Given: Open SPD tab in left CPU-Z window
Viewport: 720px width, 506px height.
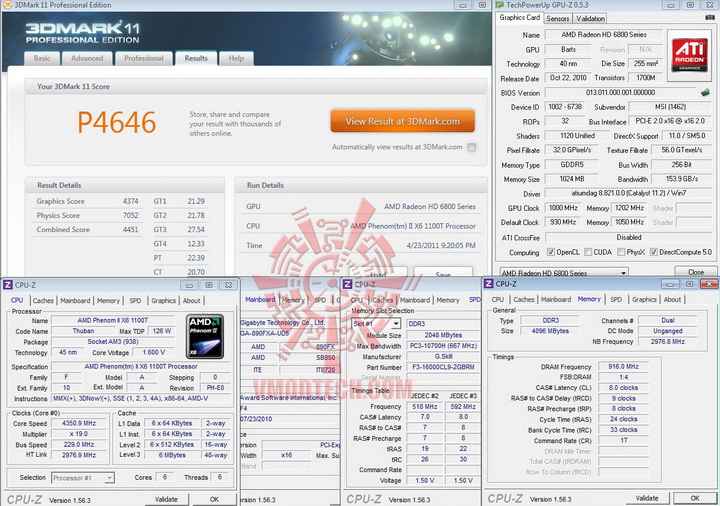Looking at the screenshot, I should coord(135,301).
